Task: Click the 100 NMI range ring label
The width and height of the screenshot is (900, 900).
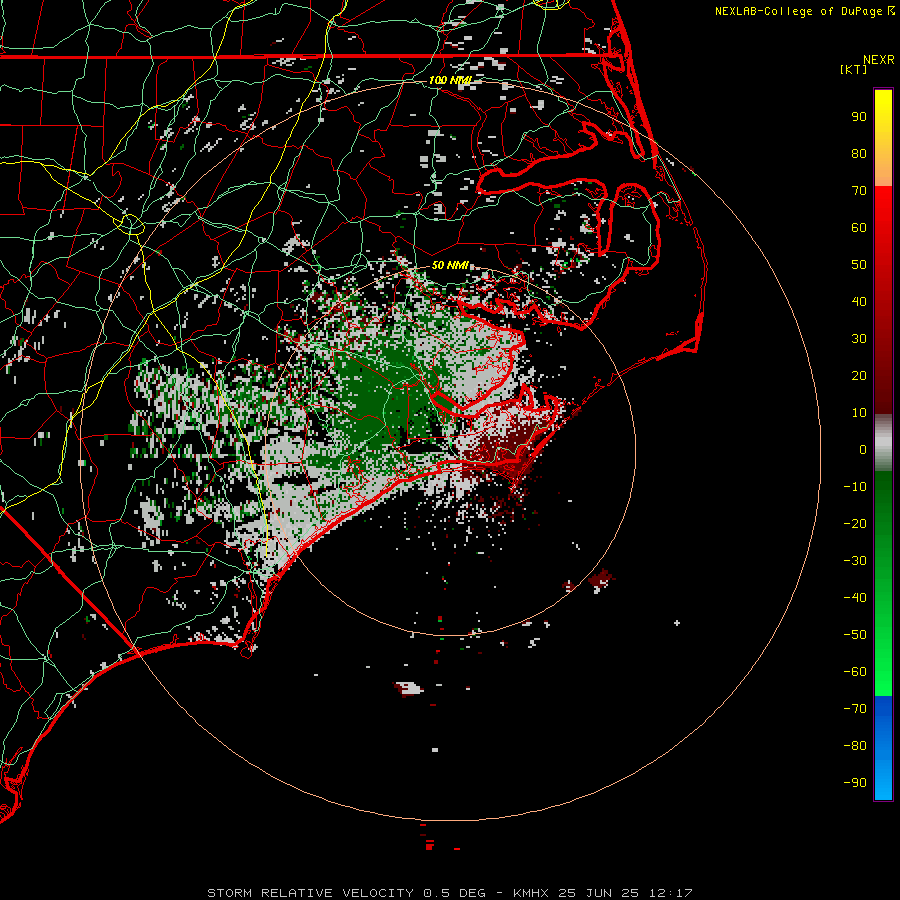Action: (x=450, y=80)
